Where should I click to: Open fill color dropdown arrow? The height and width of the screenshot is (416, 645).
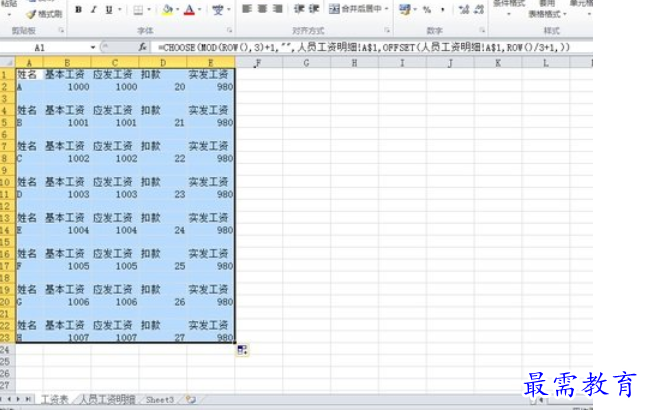point(177,9)
